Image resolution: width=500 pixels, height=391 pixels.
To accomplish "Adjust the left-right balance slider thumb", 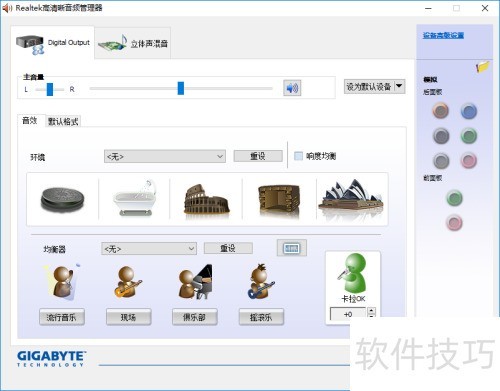I will point(50,89).
